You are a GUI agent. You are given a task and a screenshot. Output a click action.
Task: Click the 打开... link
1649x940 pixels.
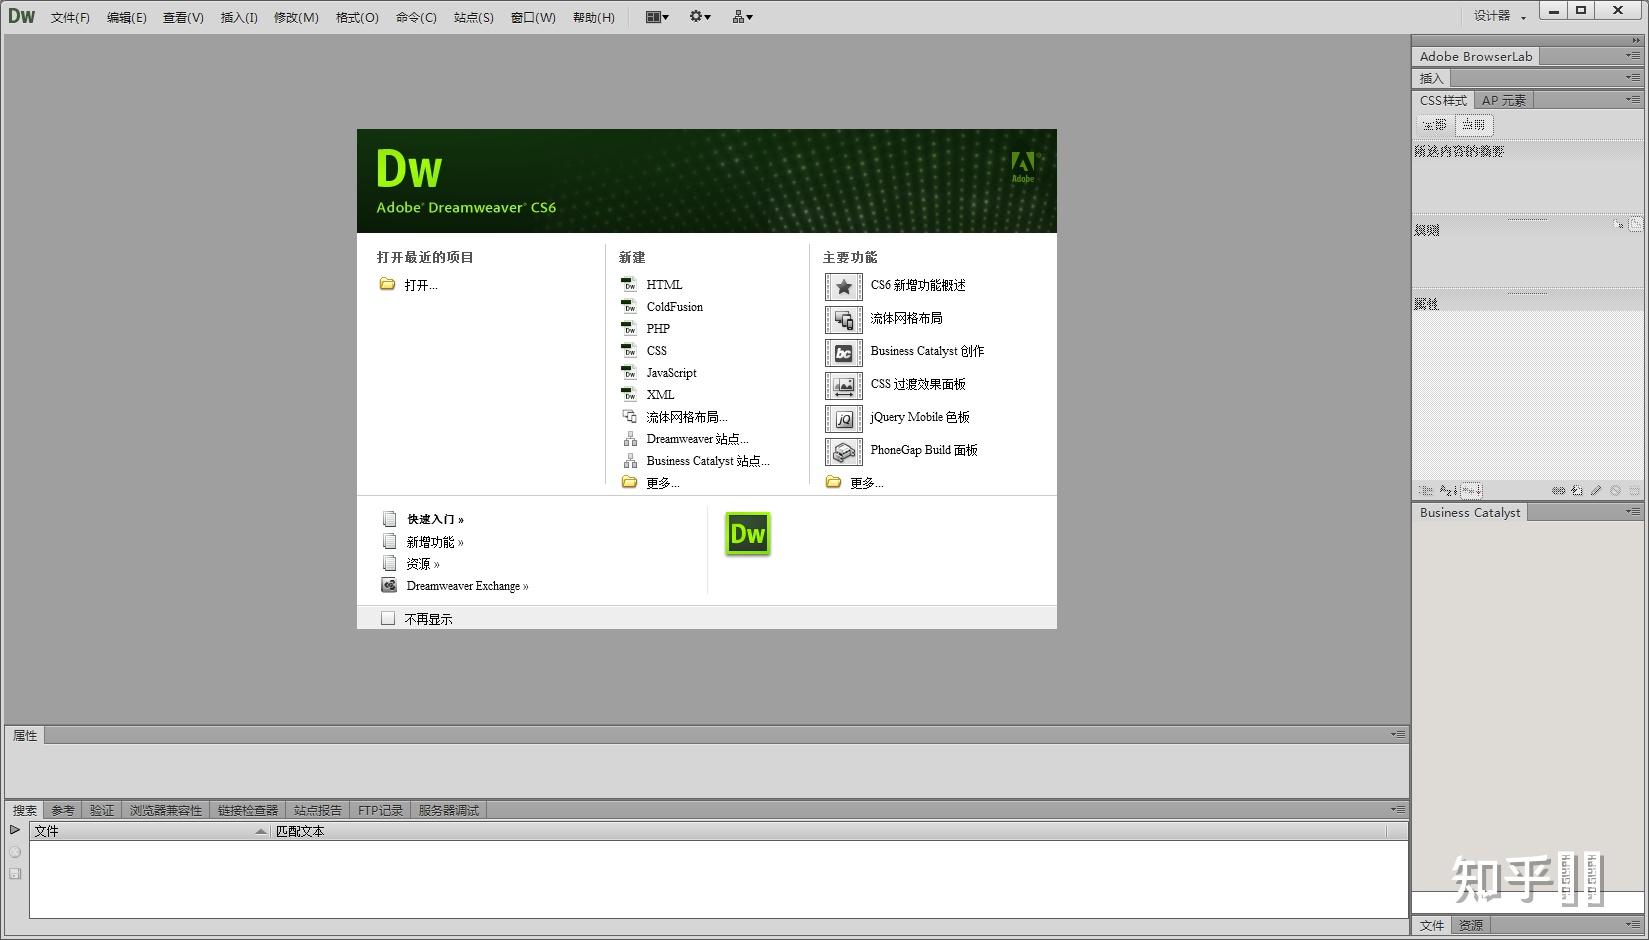click(421, 285)
